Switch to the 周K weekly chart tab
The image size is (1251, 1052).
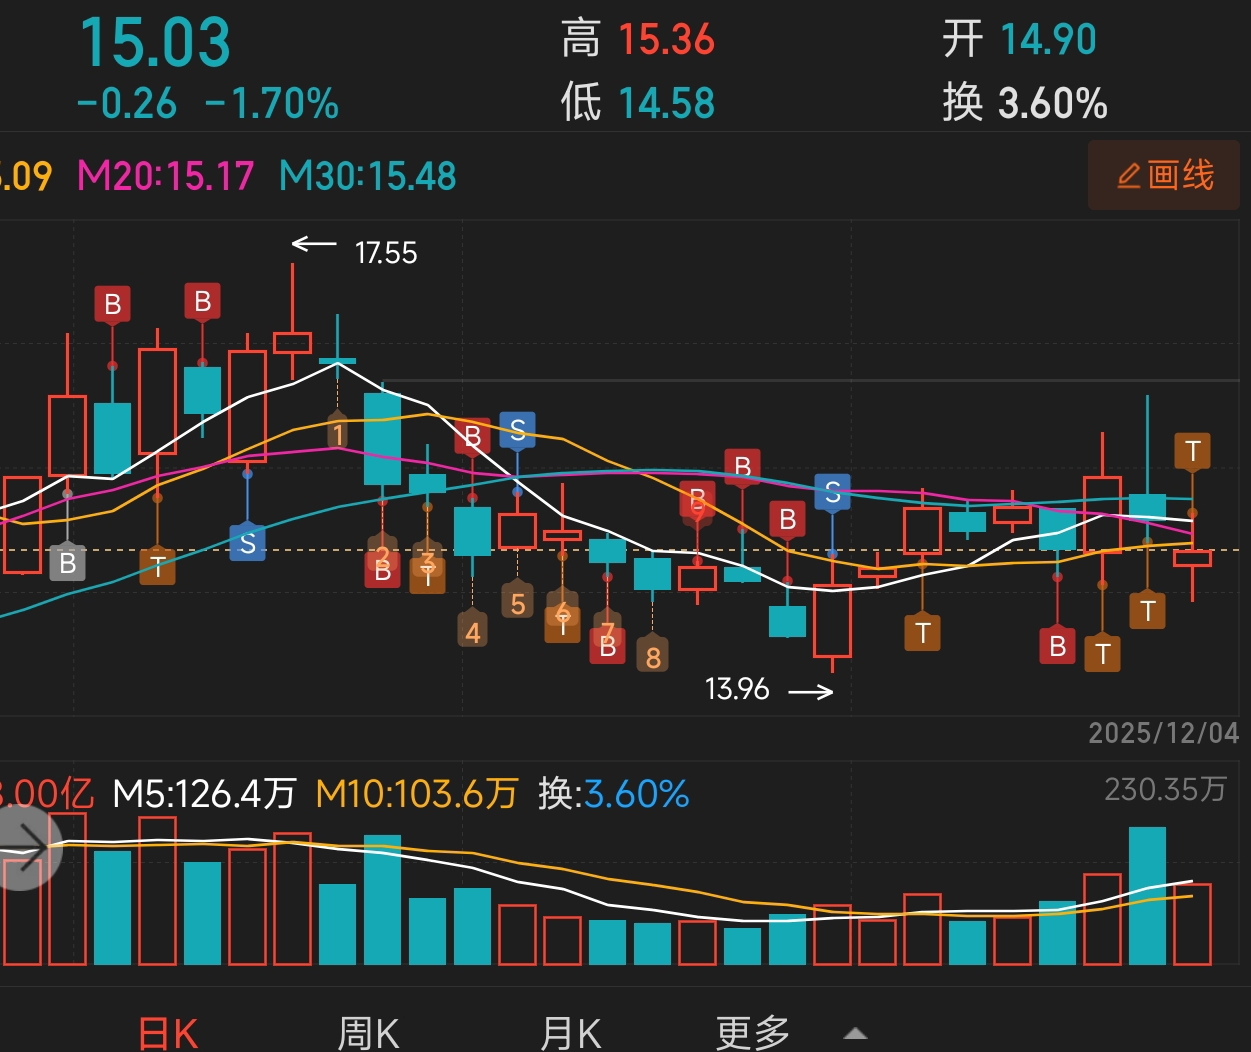368,1033
